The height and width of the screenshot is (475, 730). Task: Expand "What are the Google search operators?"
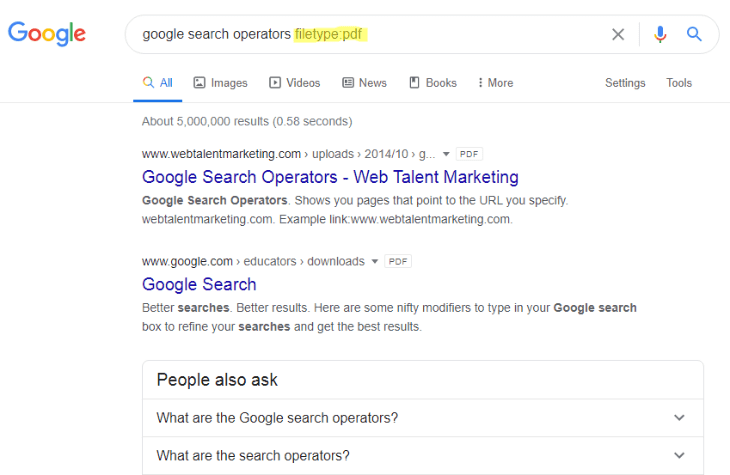pos(679,417)
